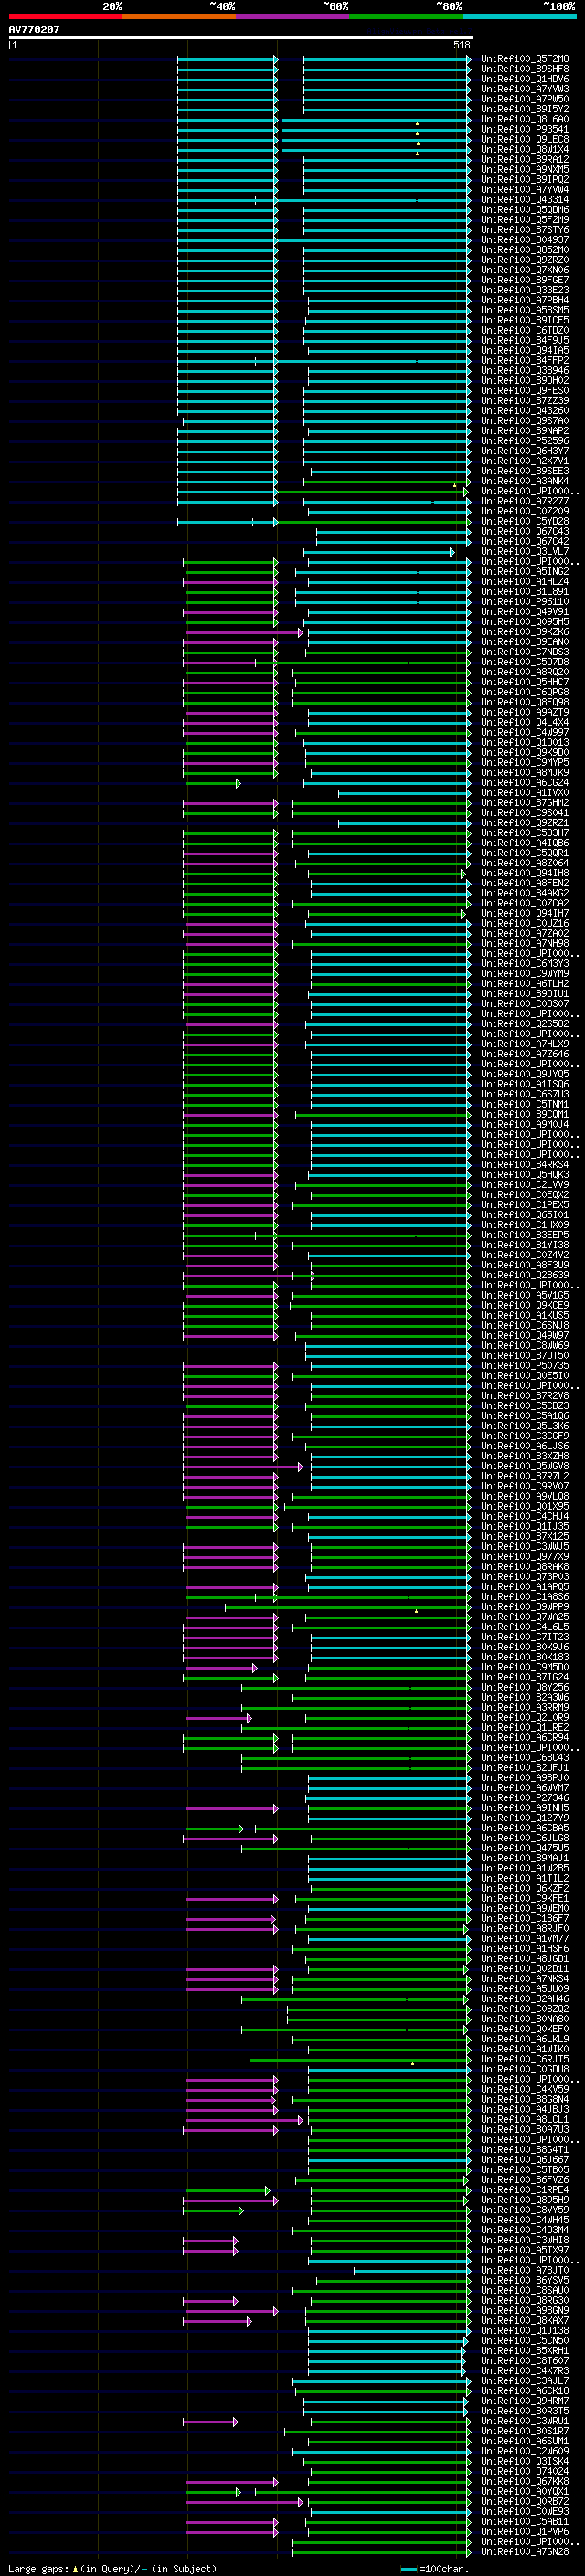Viewport: 585px width, 2576px height.
Task: Select the UniRef100_B4FFP2 label
Action: [x=525, y=361]
